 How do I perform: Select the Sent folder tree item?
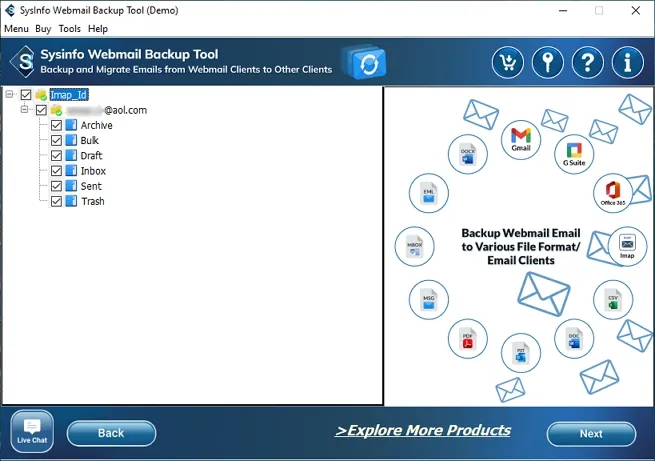tap(91, 186)
